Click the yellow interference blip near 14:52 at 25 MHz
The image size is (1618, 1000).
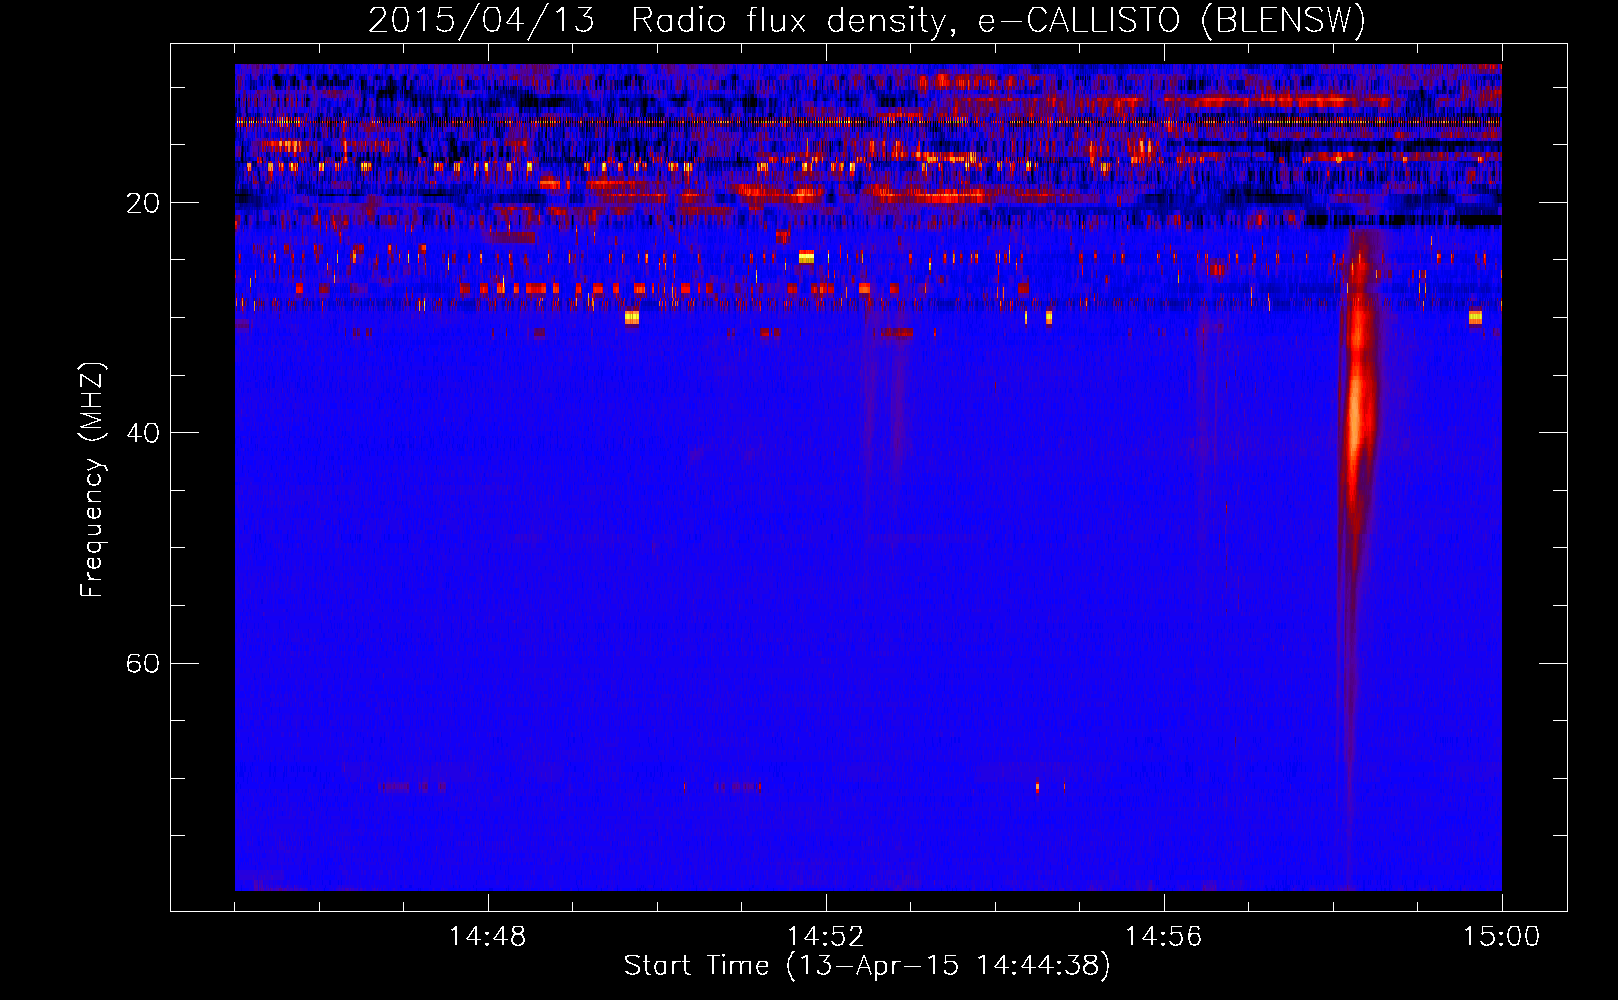coord(806,258)
